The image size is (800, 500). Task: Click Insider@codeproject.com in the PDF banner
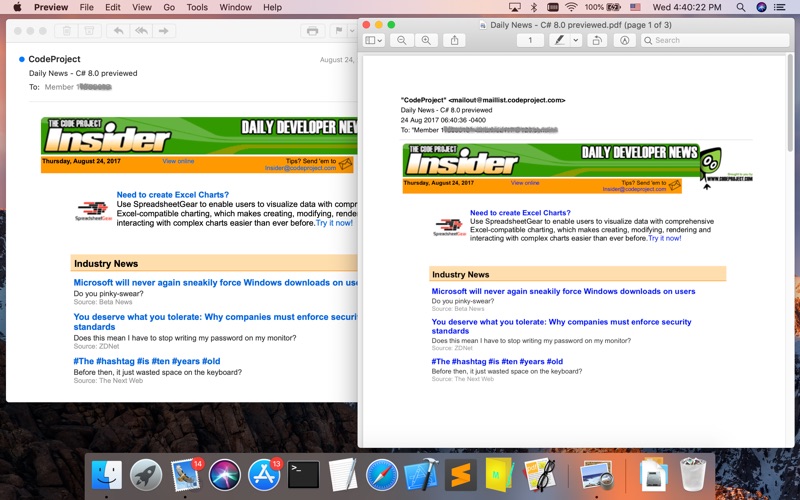coord(634,189)
